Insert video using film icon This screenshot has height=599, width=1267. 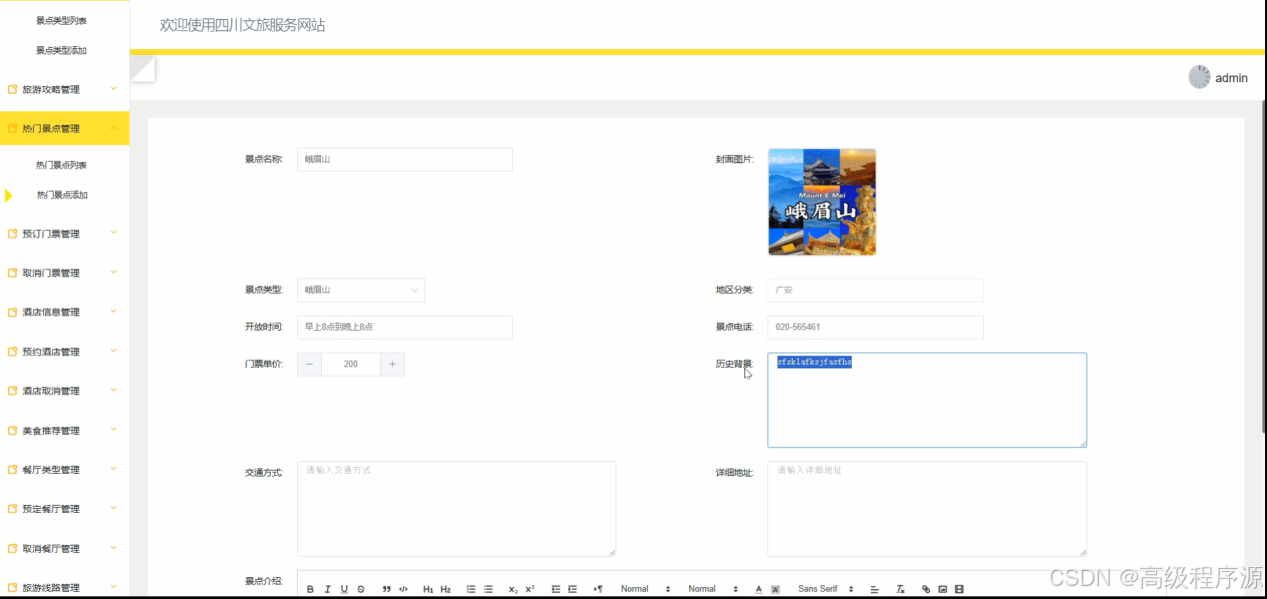point(959,589)
